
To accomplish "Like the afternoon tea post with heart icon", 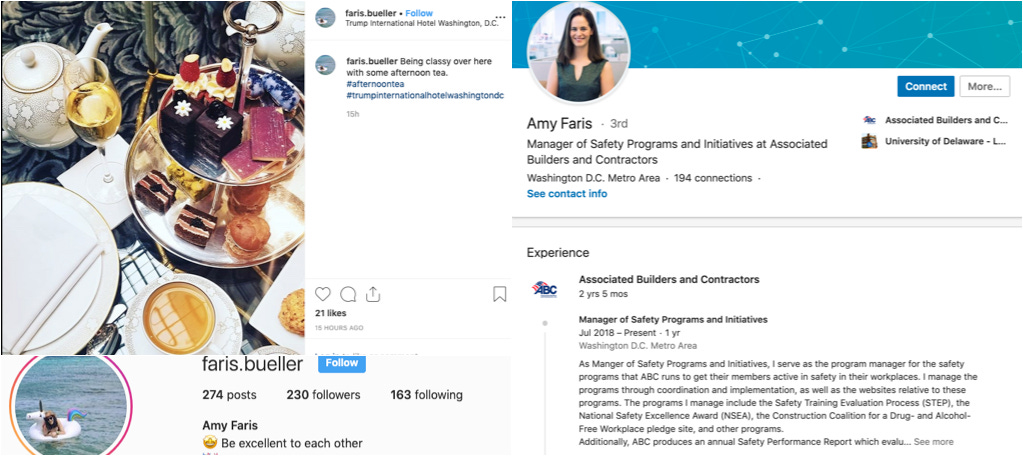I will pos(323,294).
